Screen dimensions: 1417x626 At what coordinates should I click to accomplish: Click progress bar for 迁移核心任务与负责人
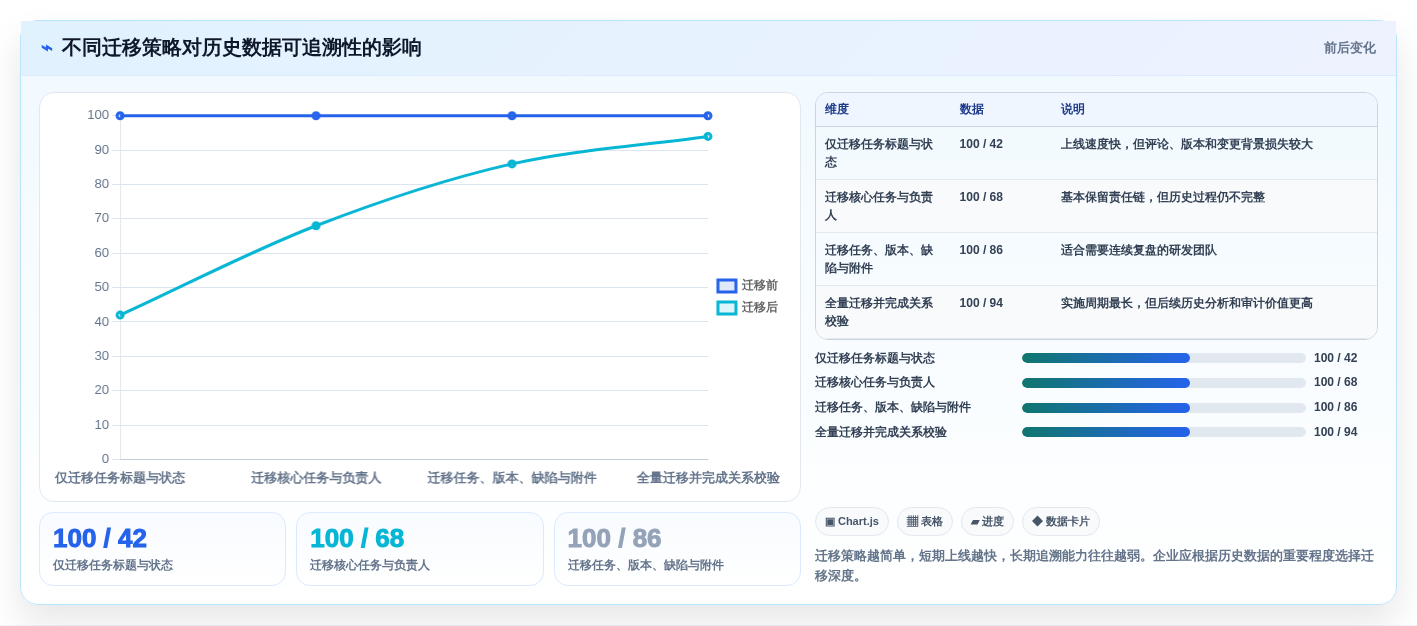click(x=1164, y=383)
